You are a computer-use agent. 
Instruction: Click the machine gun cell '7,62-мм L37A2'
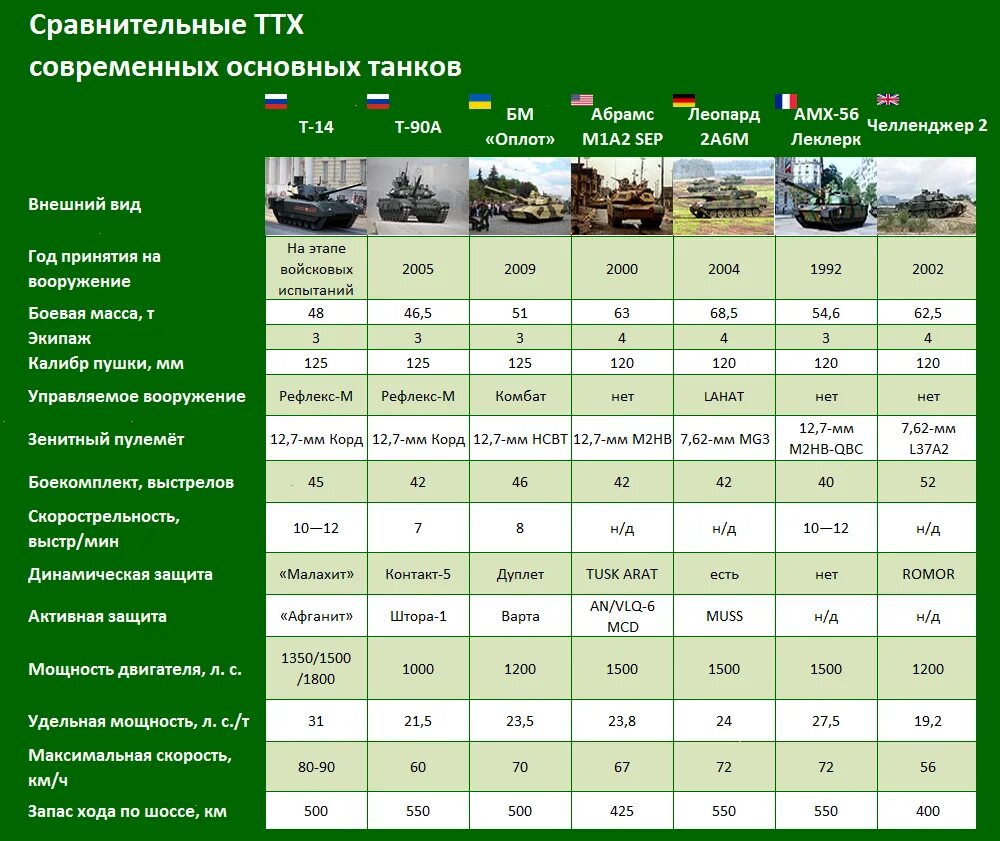[x=927, y=439]
